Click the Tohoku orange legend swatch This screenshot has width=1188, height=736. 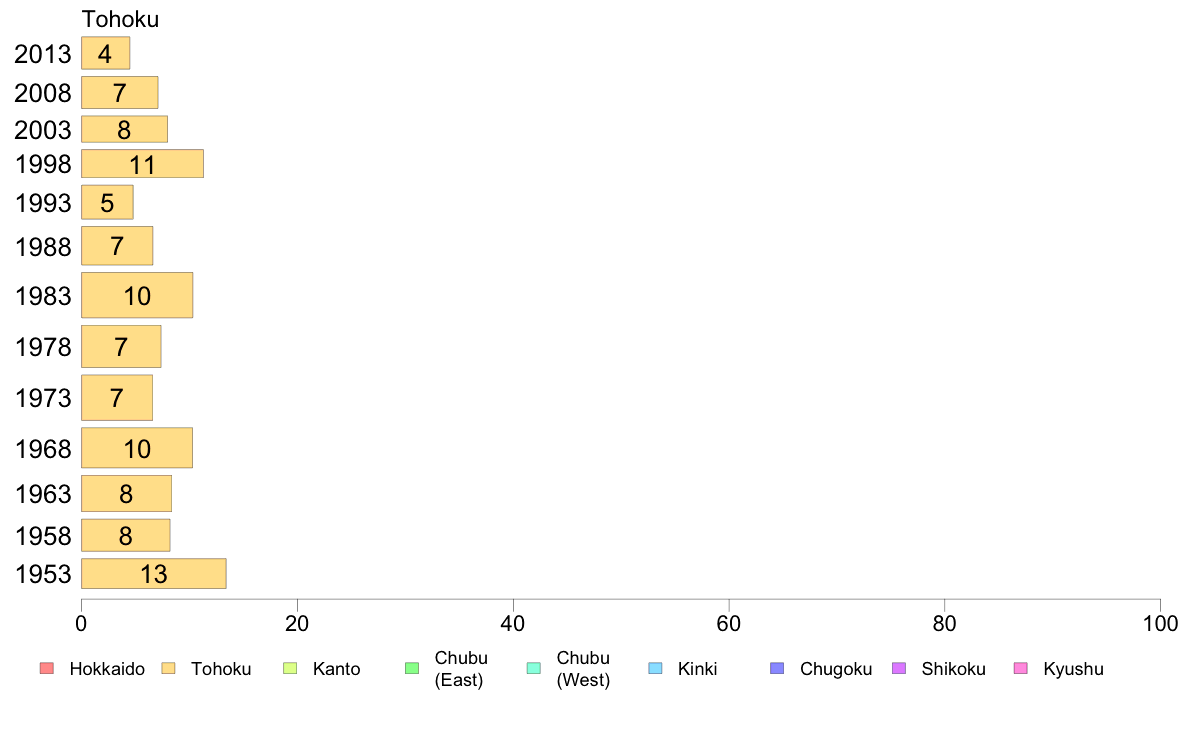tap(168, 669)
